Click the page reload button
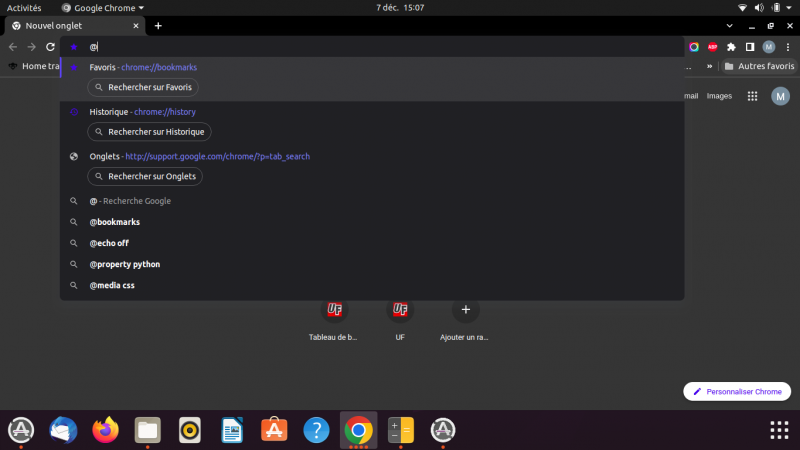This screenshot has width=800, height=450. (50, 47)
